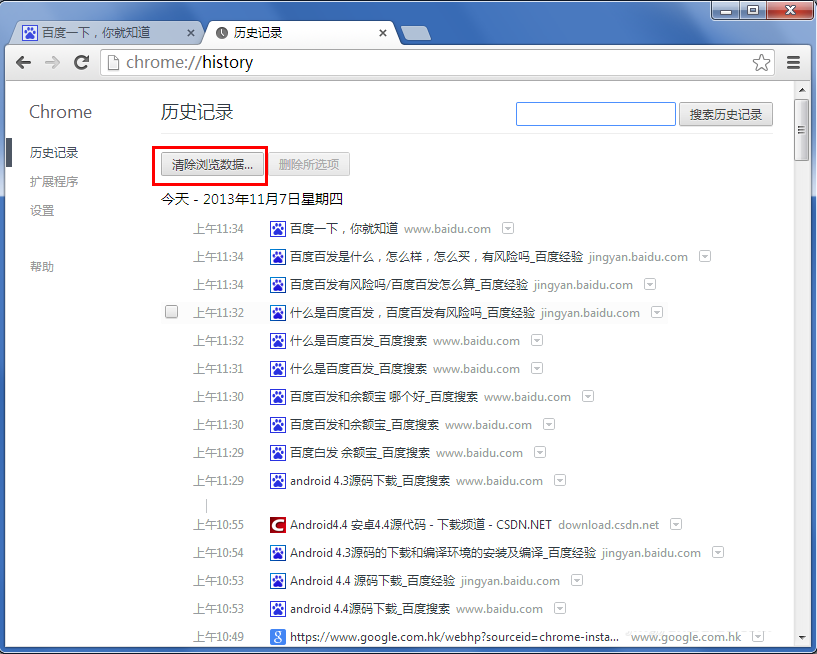Image resolution: width=817 pixels, height=654 pixels.
Task: Click the scrollbar down arrow
Action: tap(801, 638)
